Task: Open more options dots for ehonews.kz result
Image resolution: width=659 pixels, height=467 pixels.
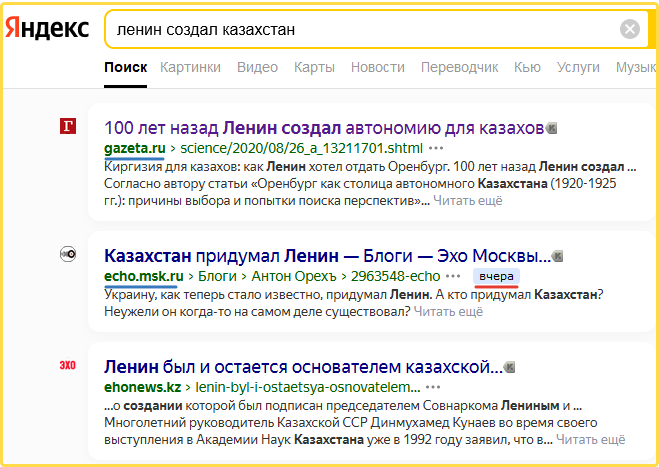Action: 433,387
